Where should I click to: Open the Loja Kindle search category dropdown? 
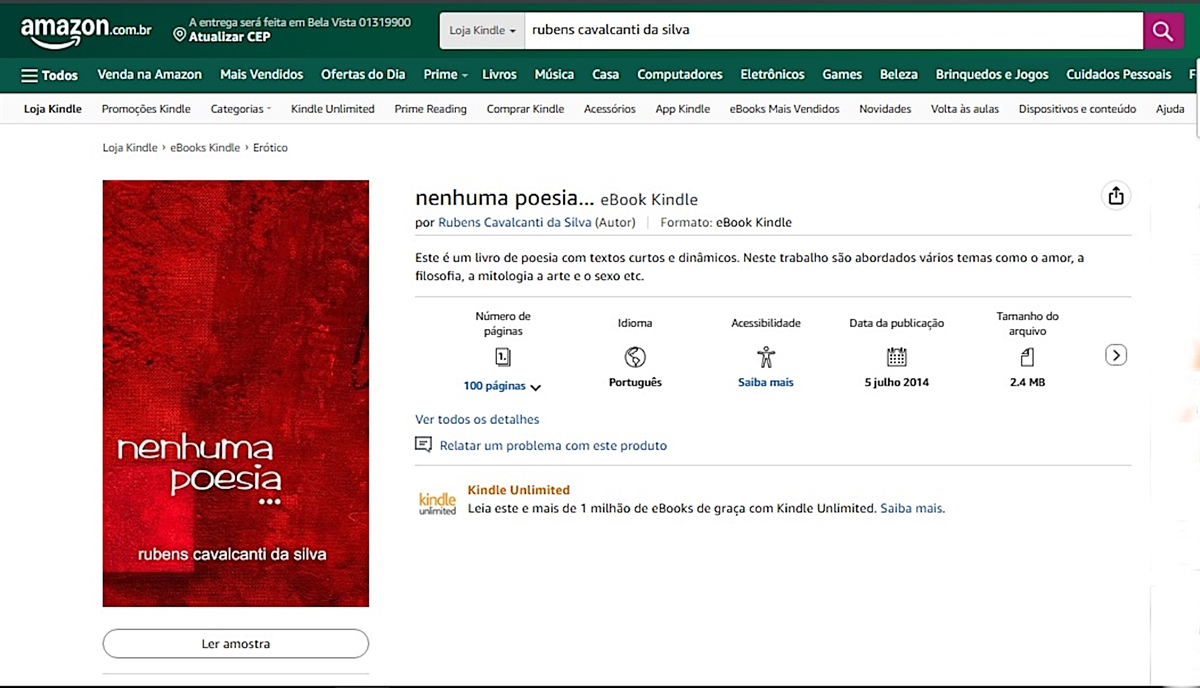pyautogui.click(x=483, y=31)
